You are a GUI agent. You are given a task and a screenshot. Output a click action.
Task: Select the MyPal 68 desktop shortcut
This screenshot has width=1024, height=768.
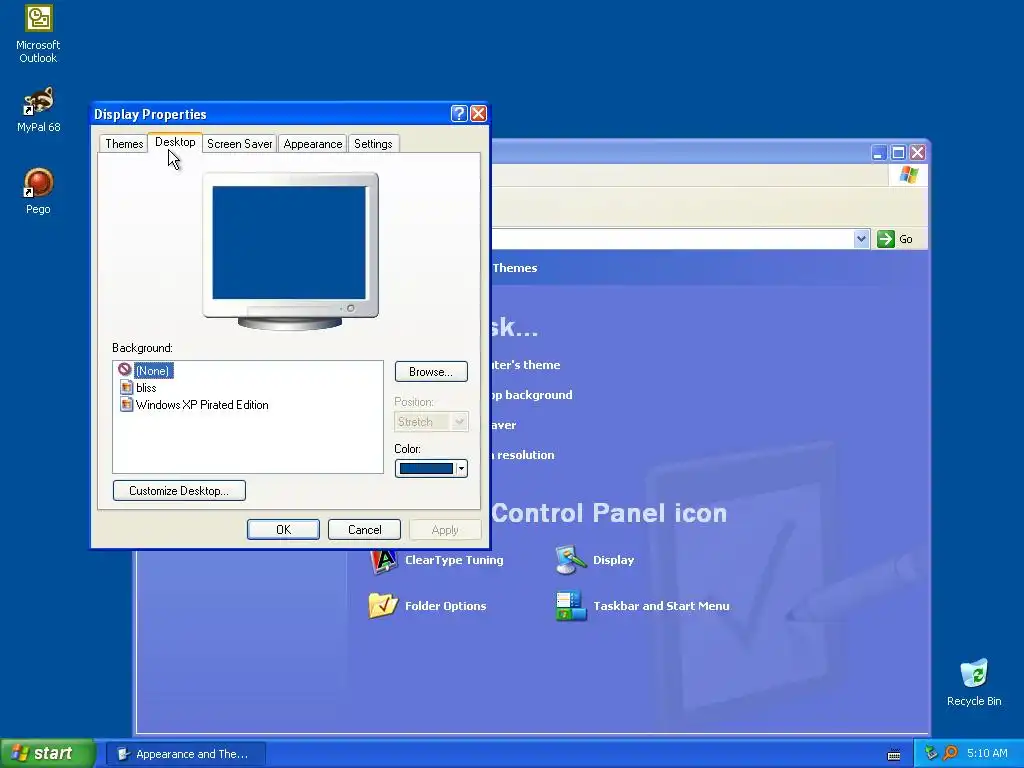point(38,110)
